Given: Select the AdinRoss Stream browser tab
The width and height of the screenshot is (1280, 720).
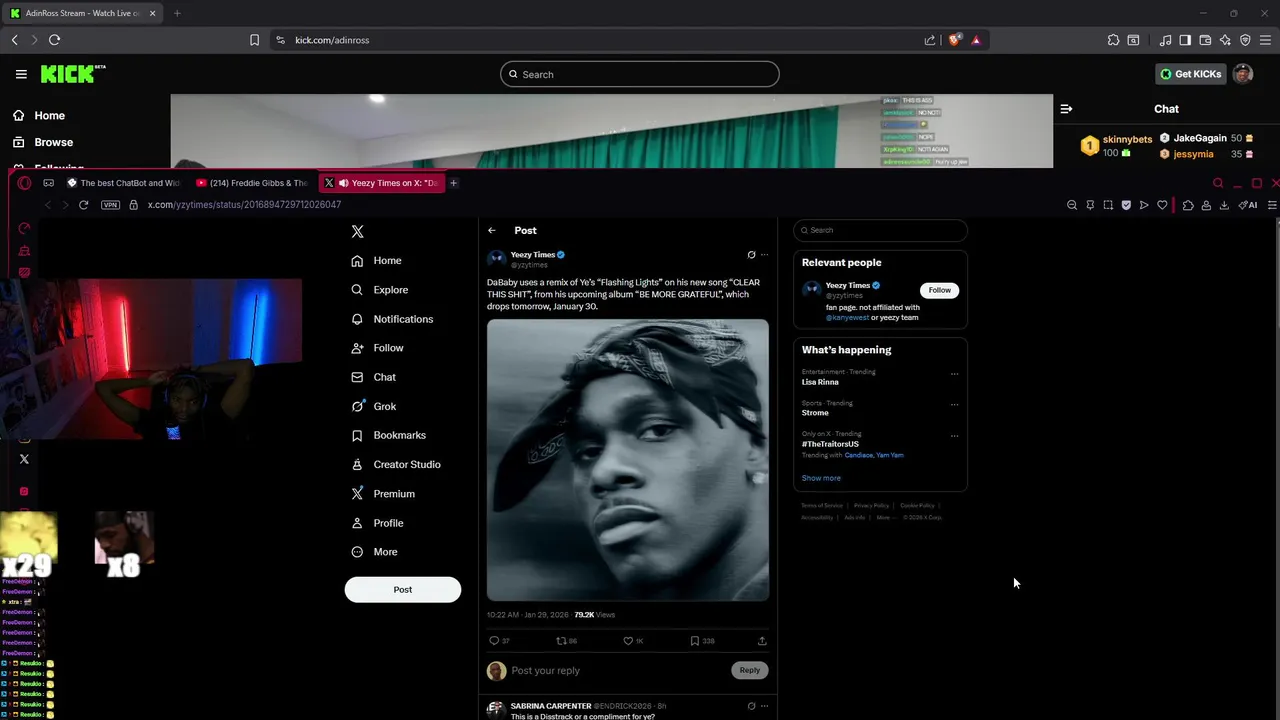Looking at the screenshot, I should [x=83, y=13].
